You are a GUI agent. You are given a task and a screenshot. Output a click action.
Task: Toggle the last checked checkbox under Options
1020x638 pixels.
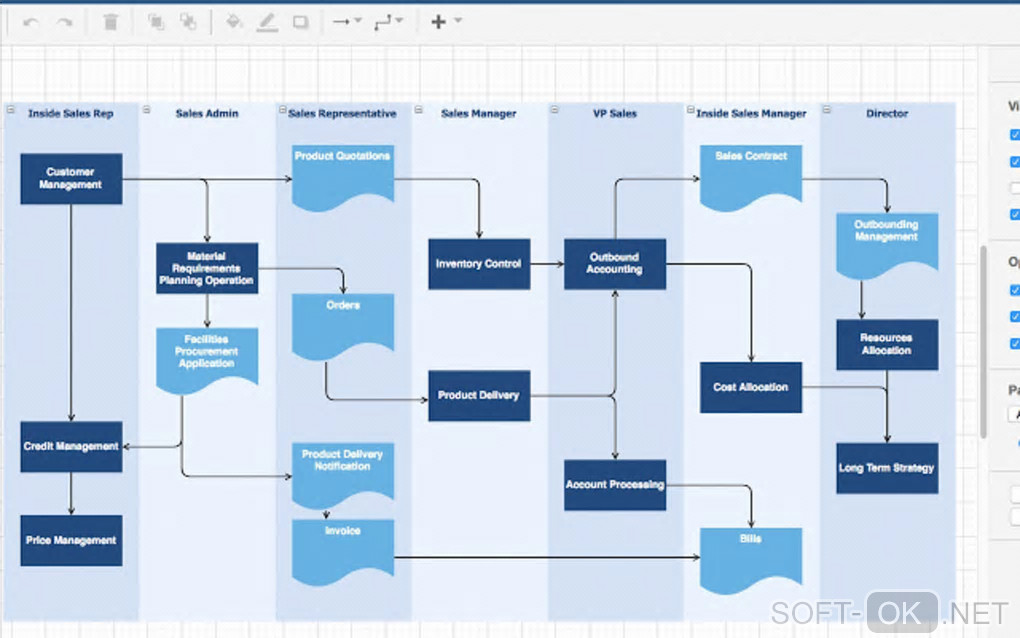1014,343
